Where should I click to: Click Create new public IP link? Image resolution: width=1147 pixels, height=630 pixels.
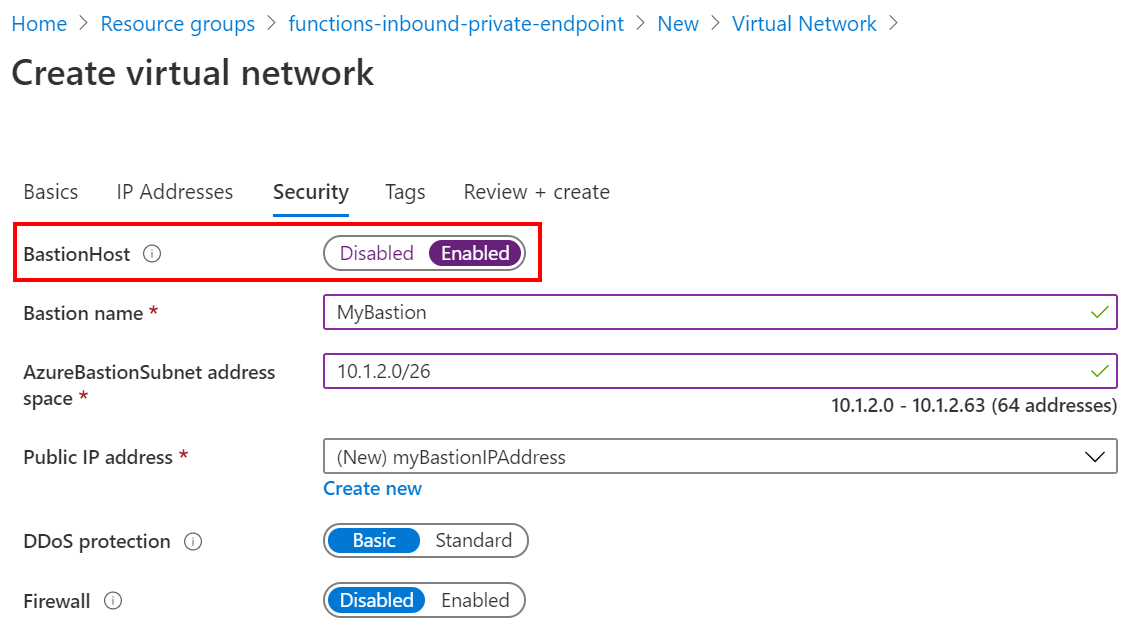[x=372, y=489]
